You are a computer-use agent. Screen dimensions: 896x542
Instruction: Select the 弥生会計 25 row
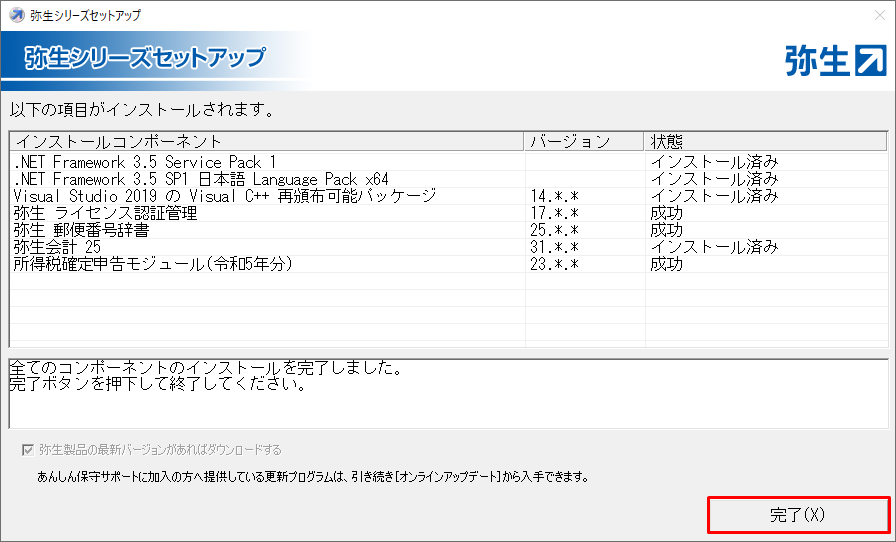(x=449, y=247)
